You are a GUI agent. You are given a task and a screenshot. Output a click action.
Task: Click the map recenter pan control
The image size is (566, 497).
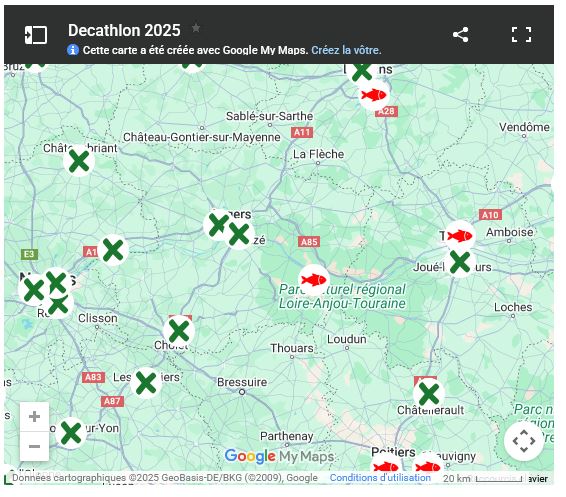point(524,441)
